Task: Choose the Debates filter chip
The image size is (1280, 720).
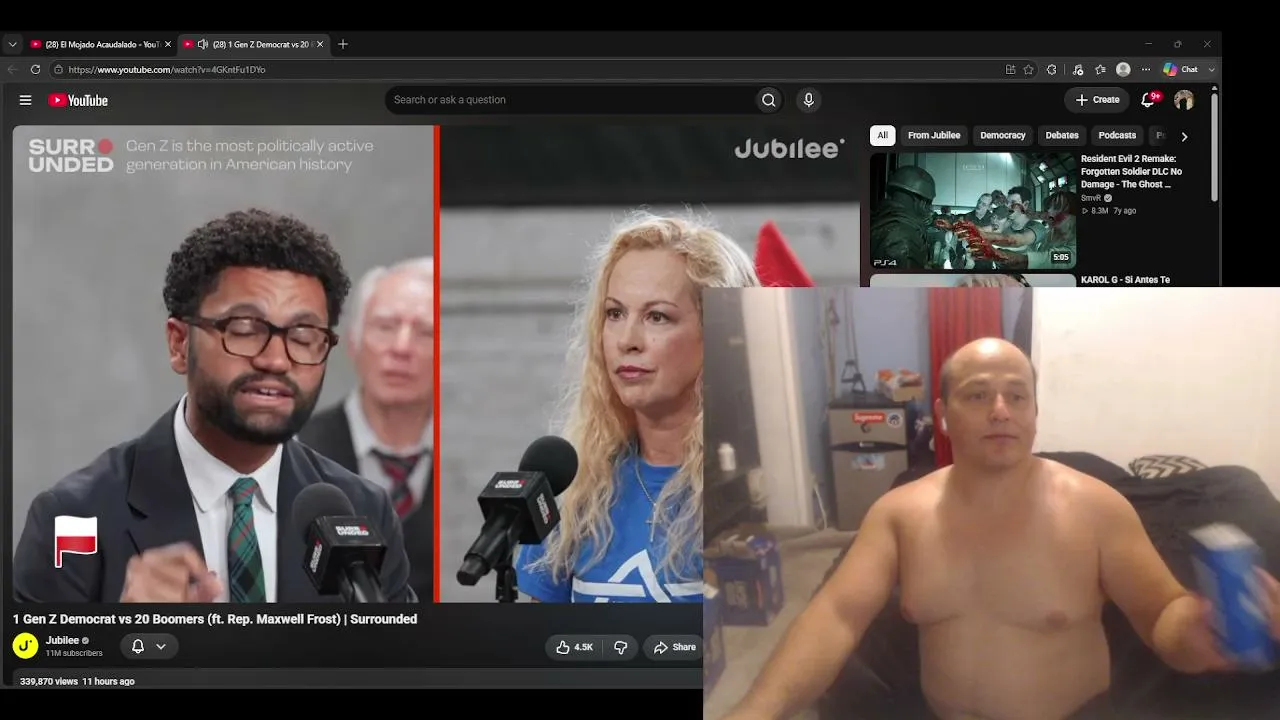Action: tap(1062, 136)
